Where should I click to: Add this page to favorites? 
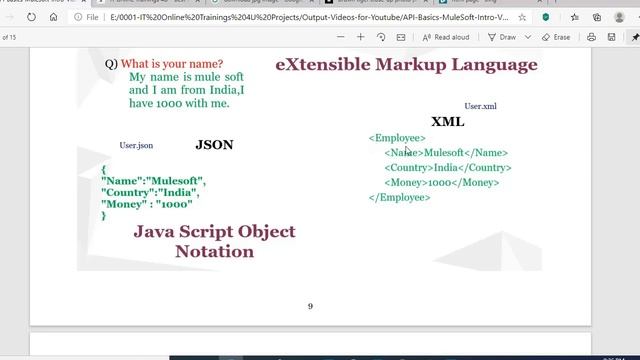pos(522,18)
